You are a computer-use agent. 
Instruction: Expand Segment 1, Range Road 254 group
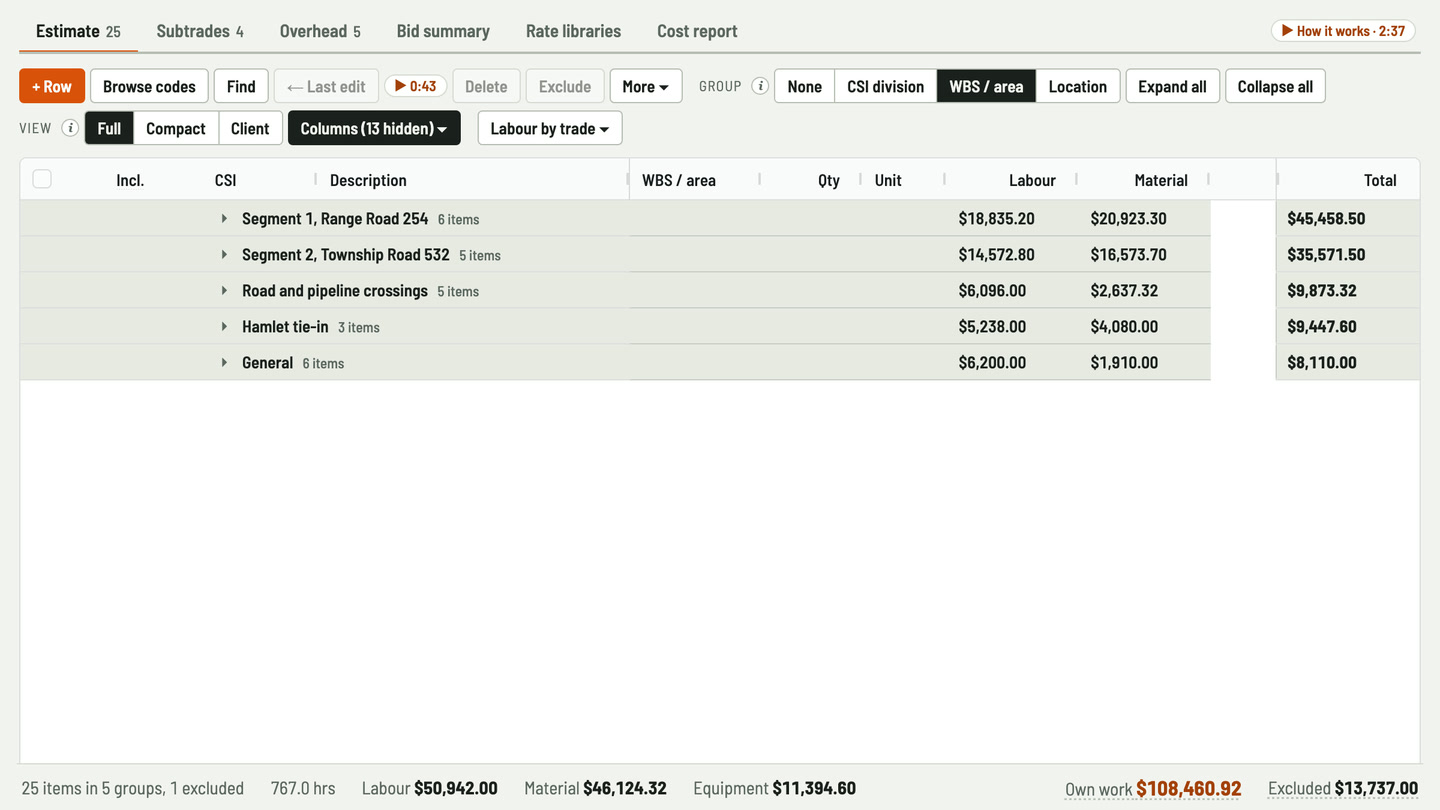224,218
